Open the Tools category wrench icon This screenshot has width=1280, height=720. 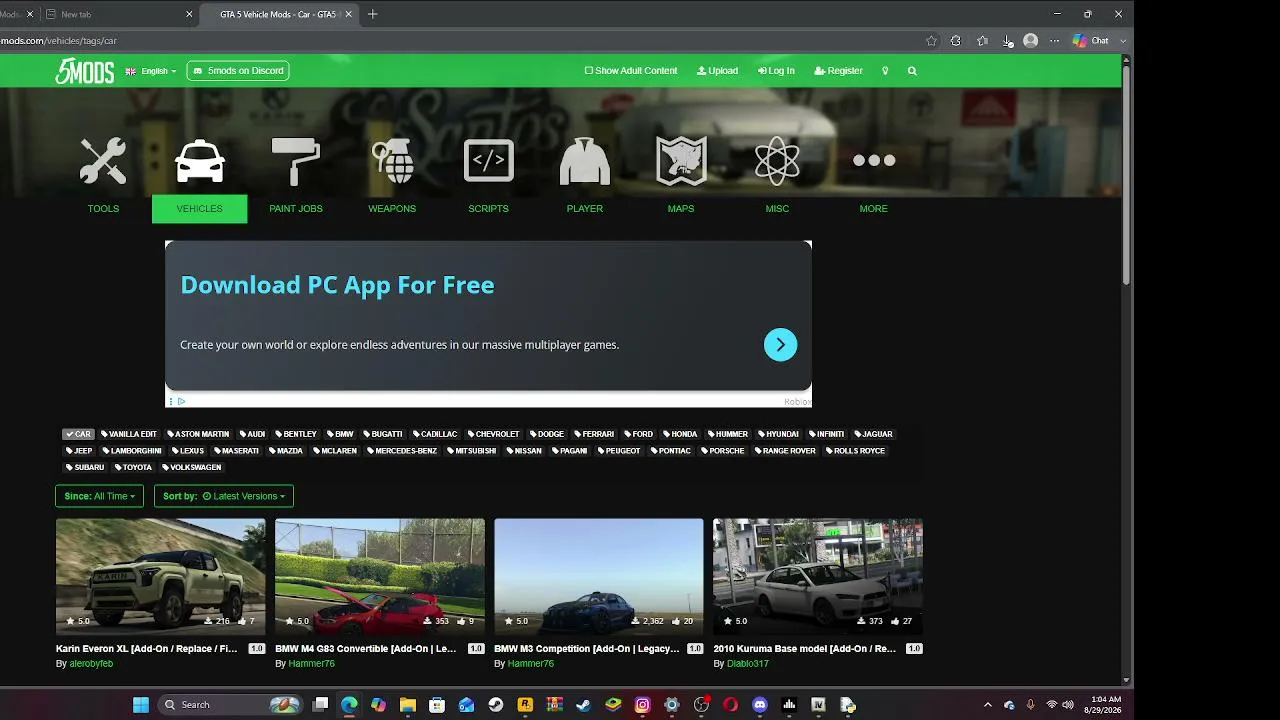103,161
